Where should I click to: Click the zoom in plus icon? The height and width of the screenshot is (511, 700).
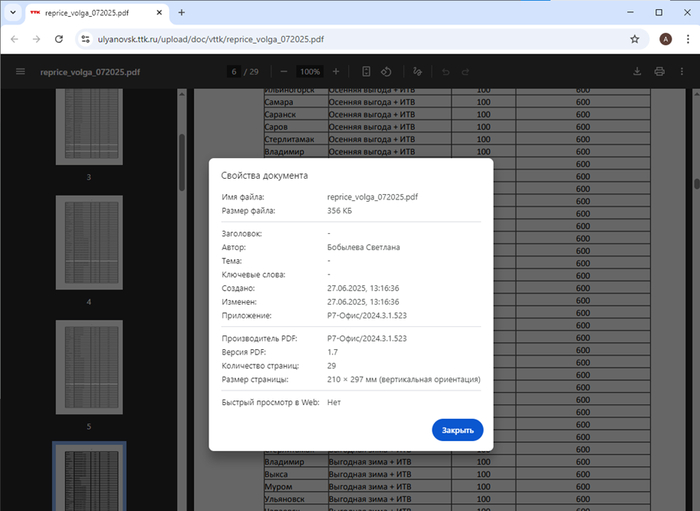(x=336, y=72)
